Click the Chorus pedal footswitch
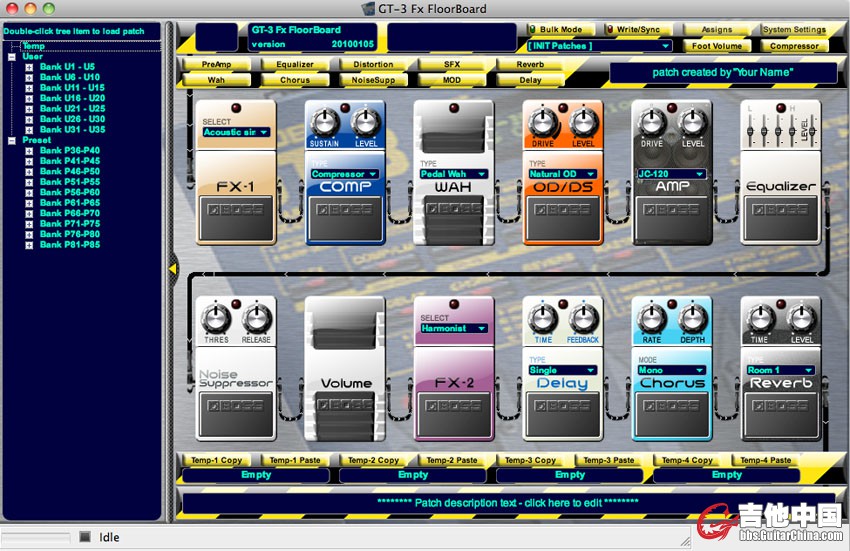 672,414
